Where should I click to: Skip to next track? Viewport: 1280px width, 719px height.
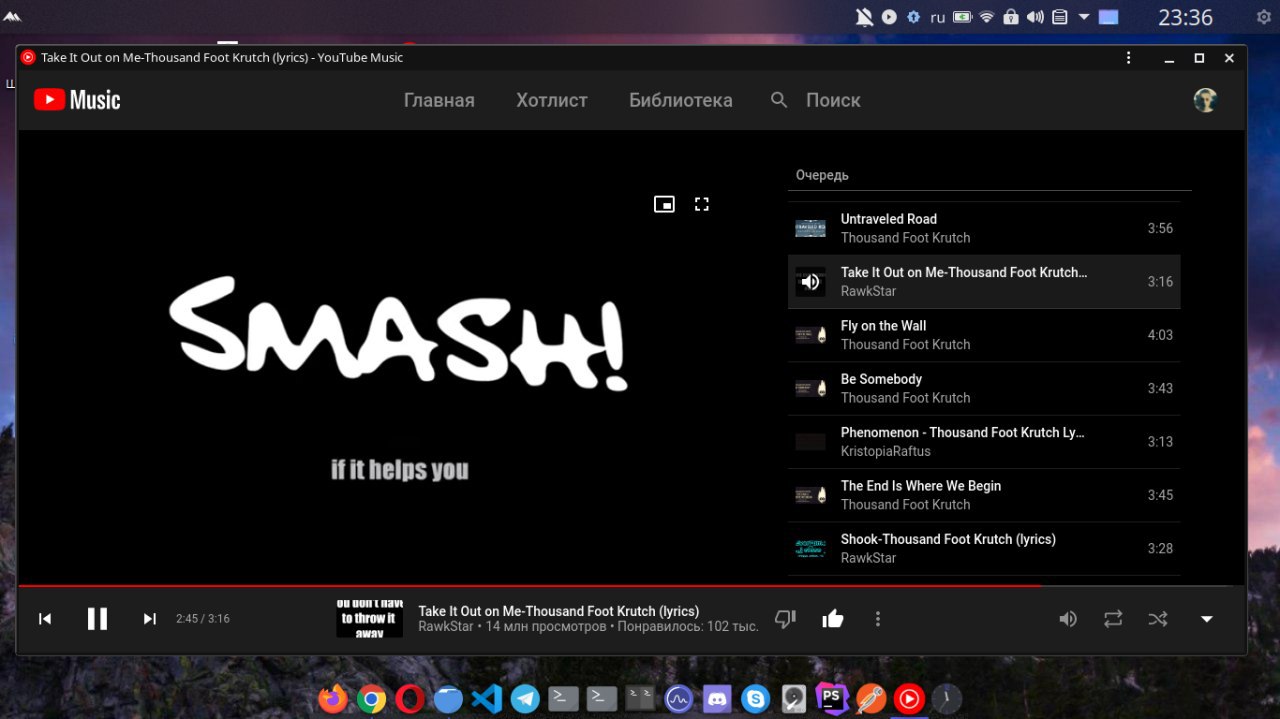click(150, 619)
